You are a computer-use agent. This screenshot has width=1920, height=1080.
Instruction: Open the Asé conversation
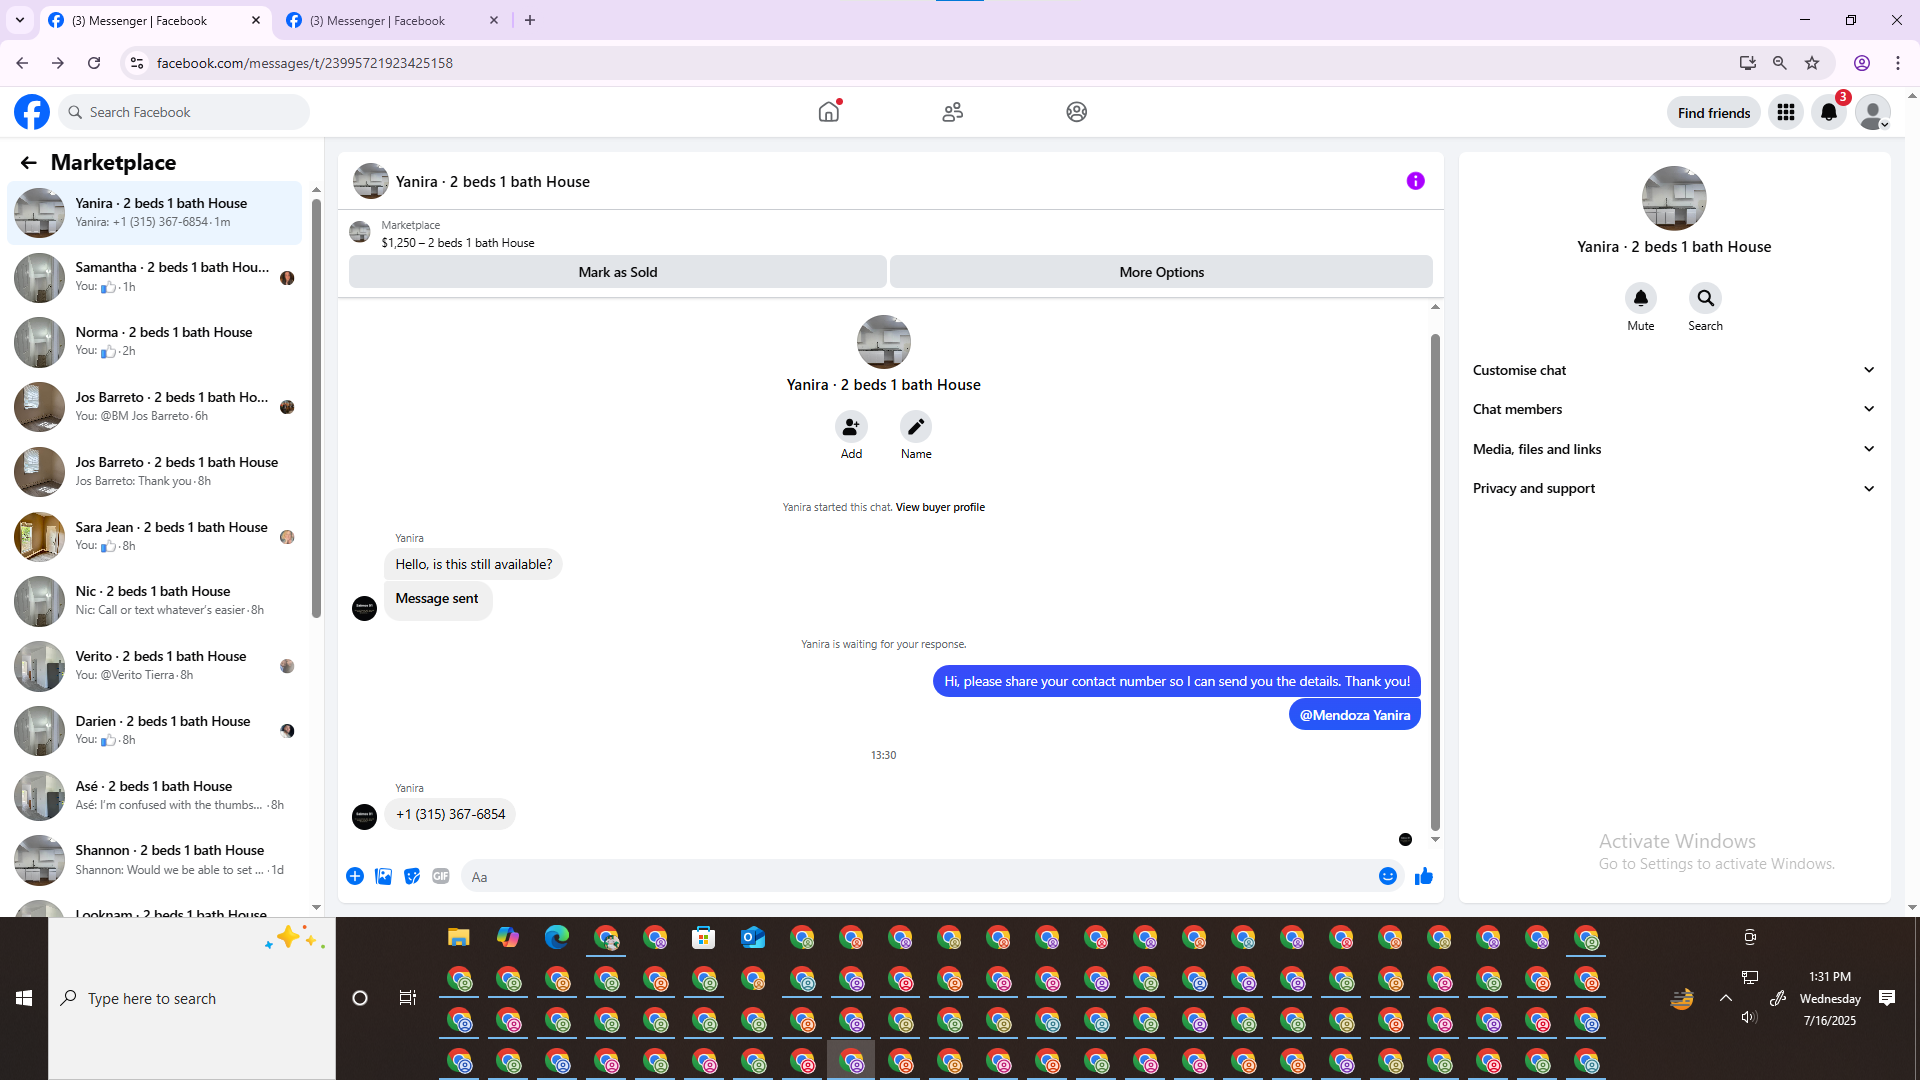pos(155,796)
